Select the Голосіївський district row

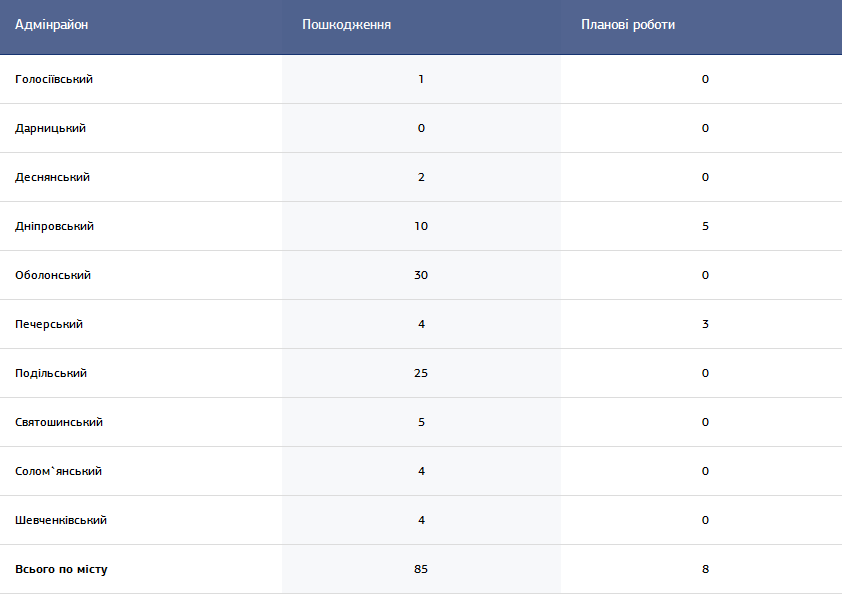[x=421, y=79]
